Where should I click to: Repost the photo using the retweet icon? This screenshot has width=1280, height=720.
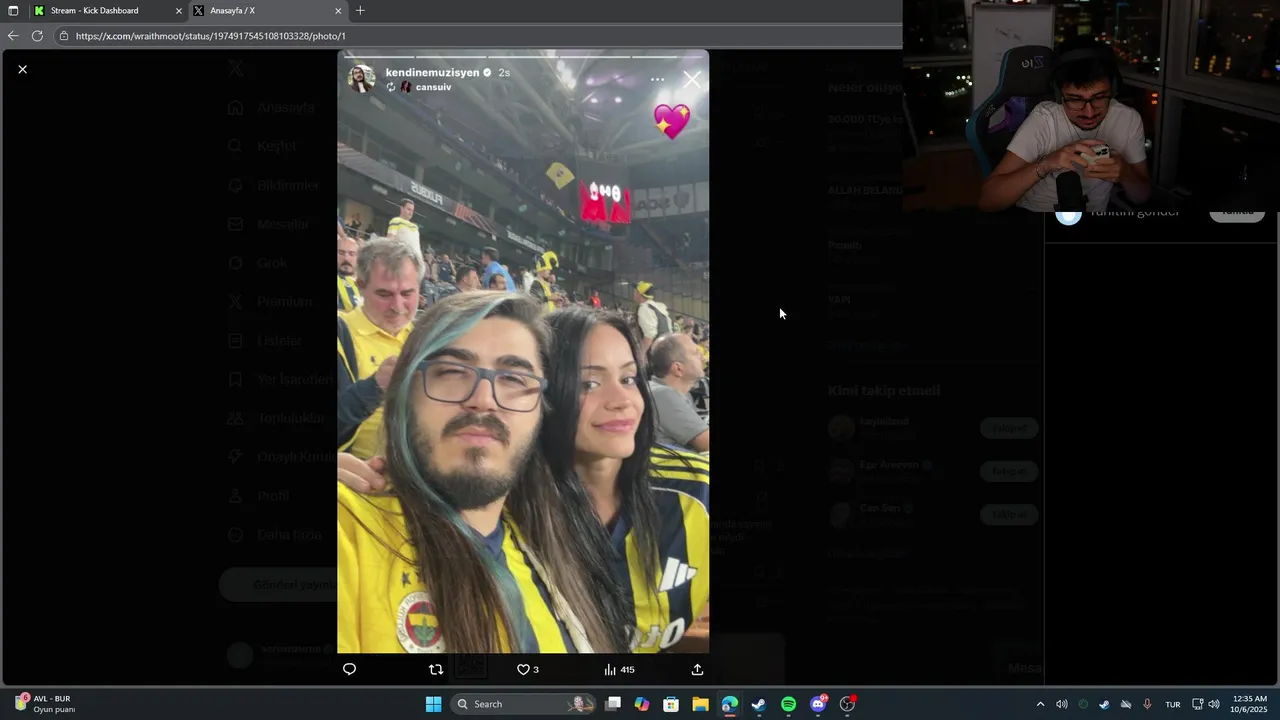point(435,669)
